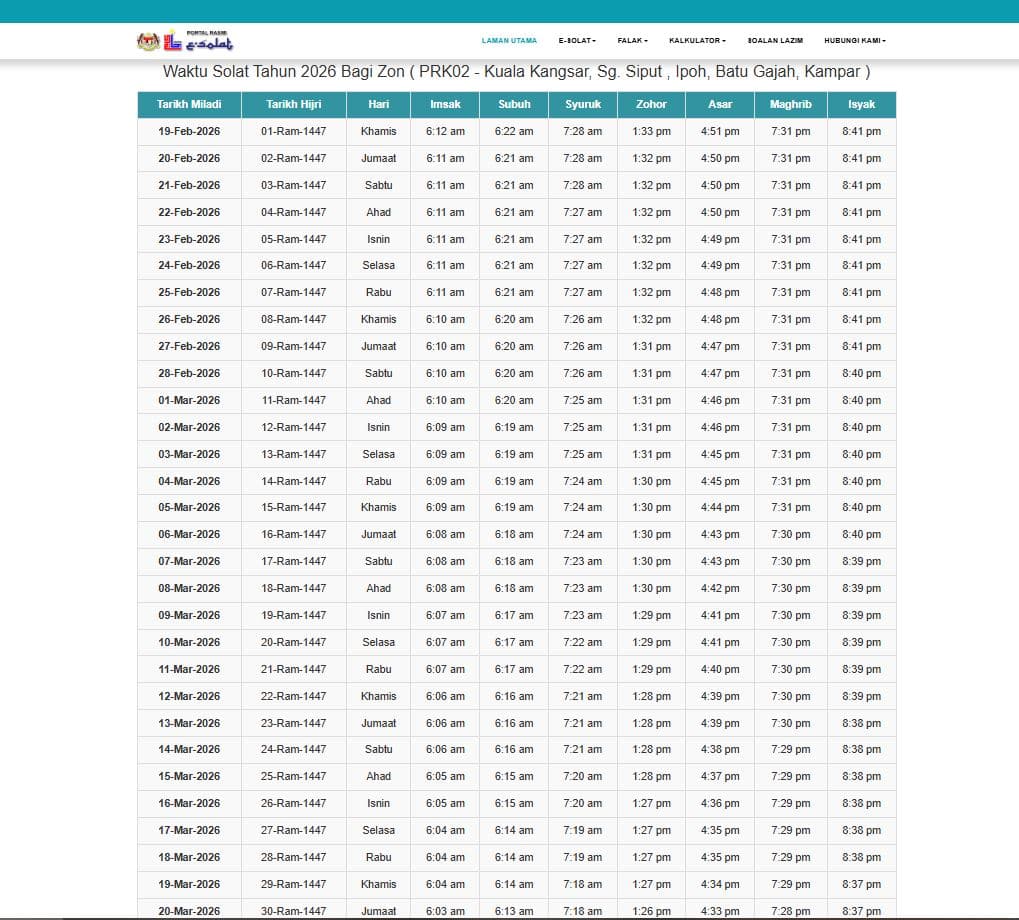Select the Imsak column header
This screenshot has height=920, width=1019.
[x=445, y=105]
